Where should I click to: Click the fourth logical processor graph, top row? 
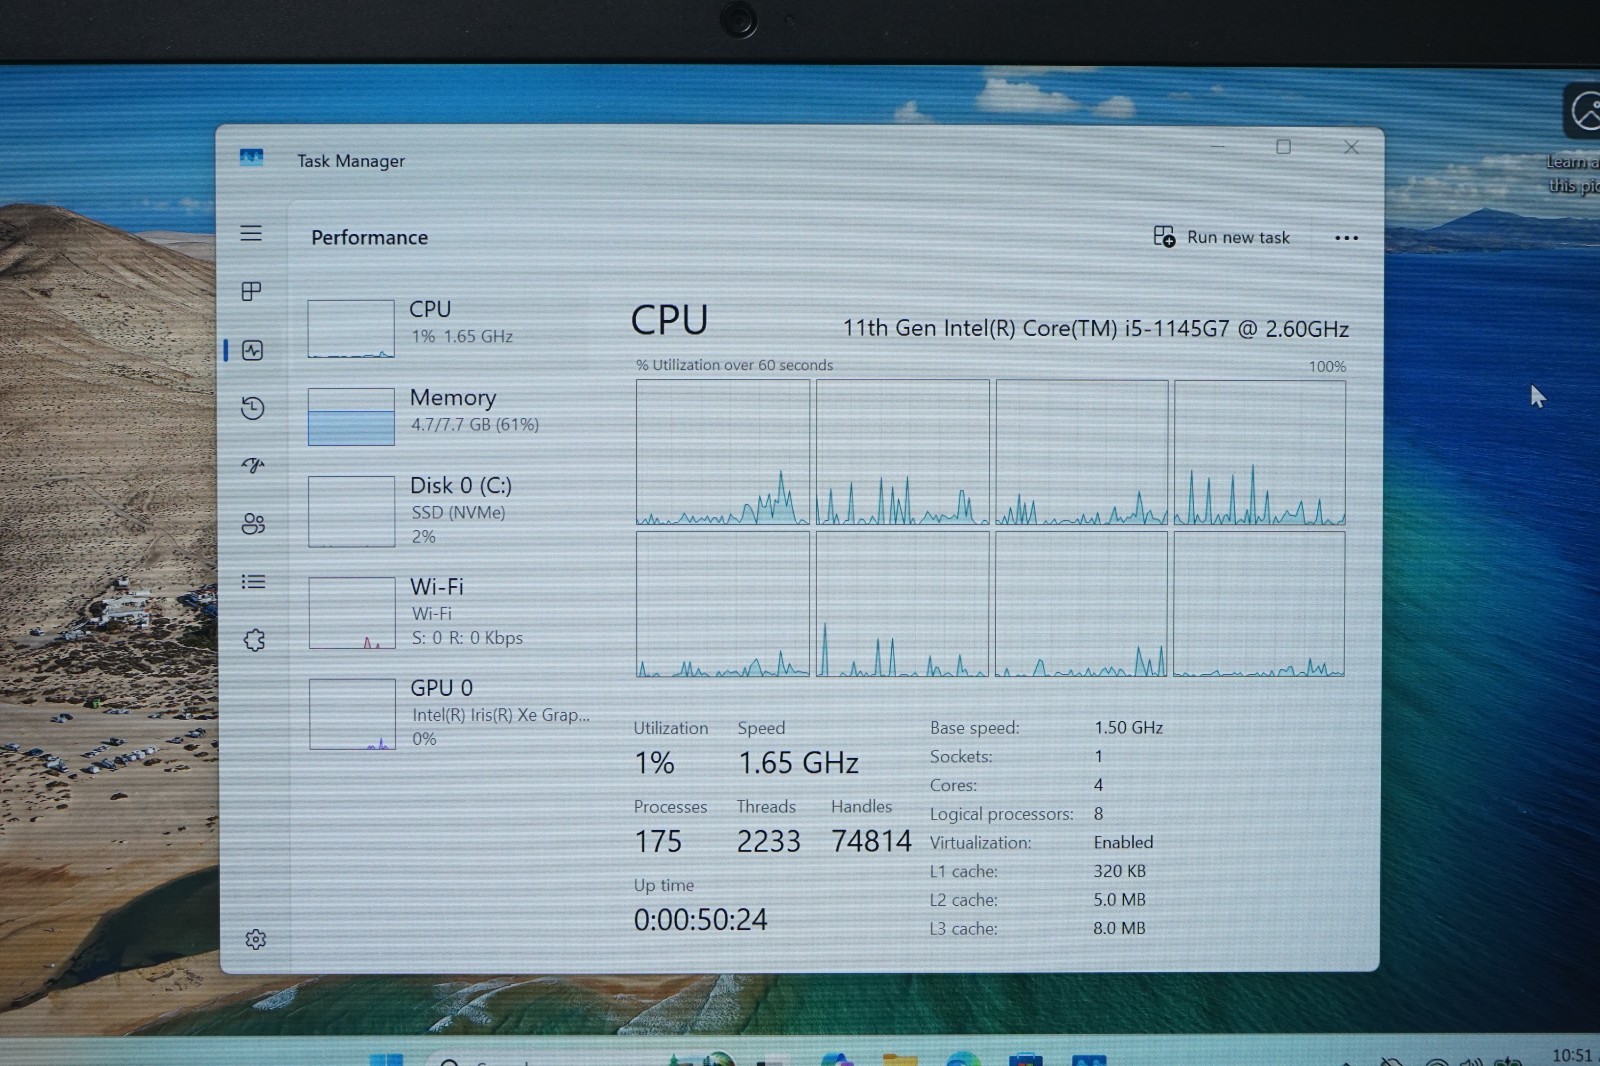[1260, 452]
